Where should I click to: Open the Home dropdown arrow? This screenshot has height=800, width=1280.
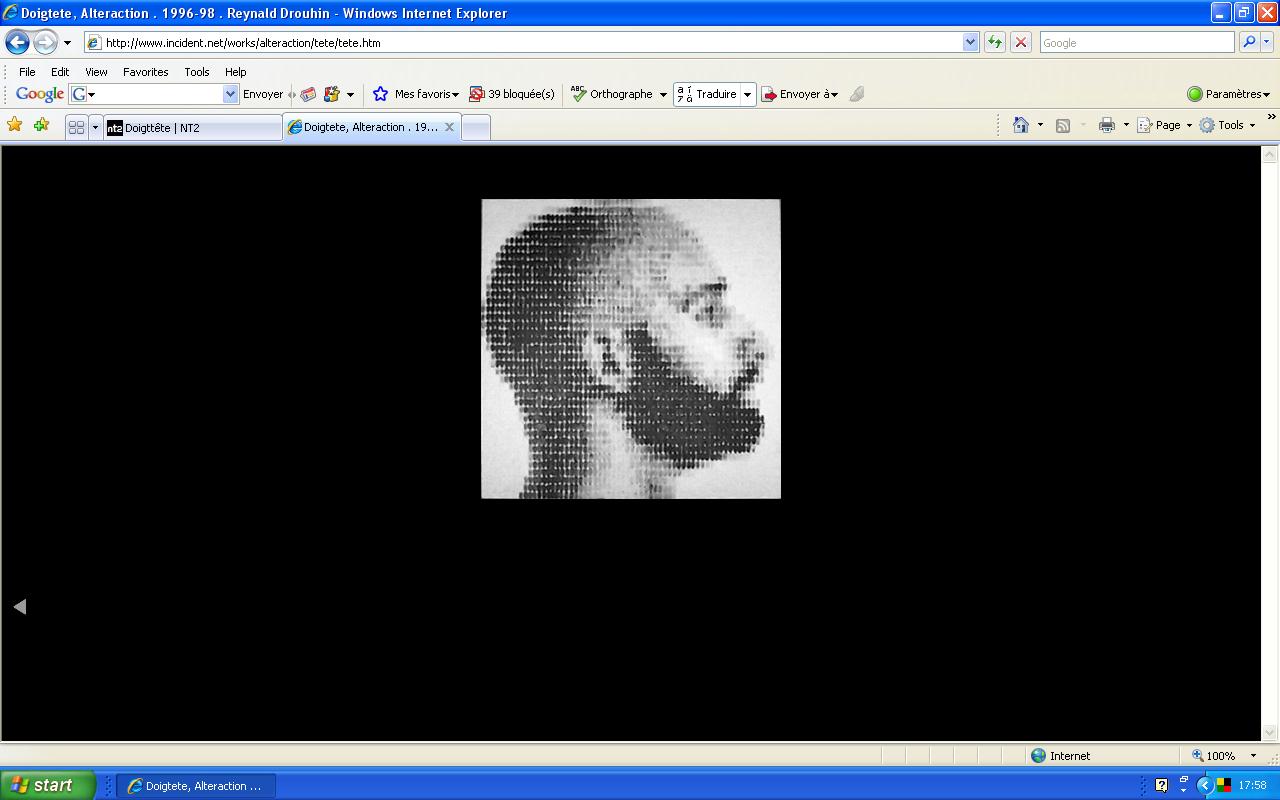1040,125
